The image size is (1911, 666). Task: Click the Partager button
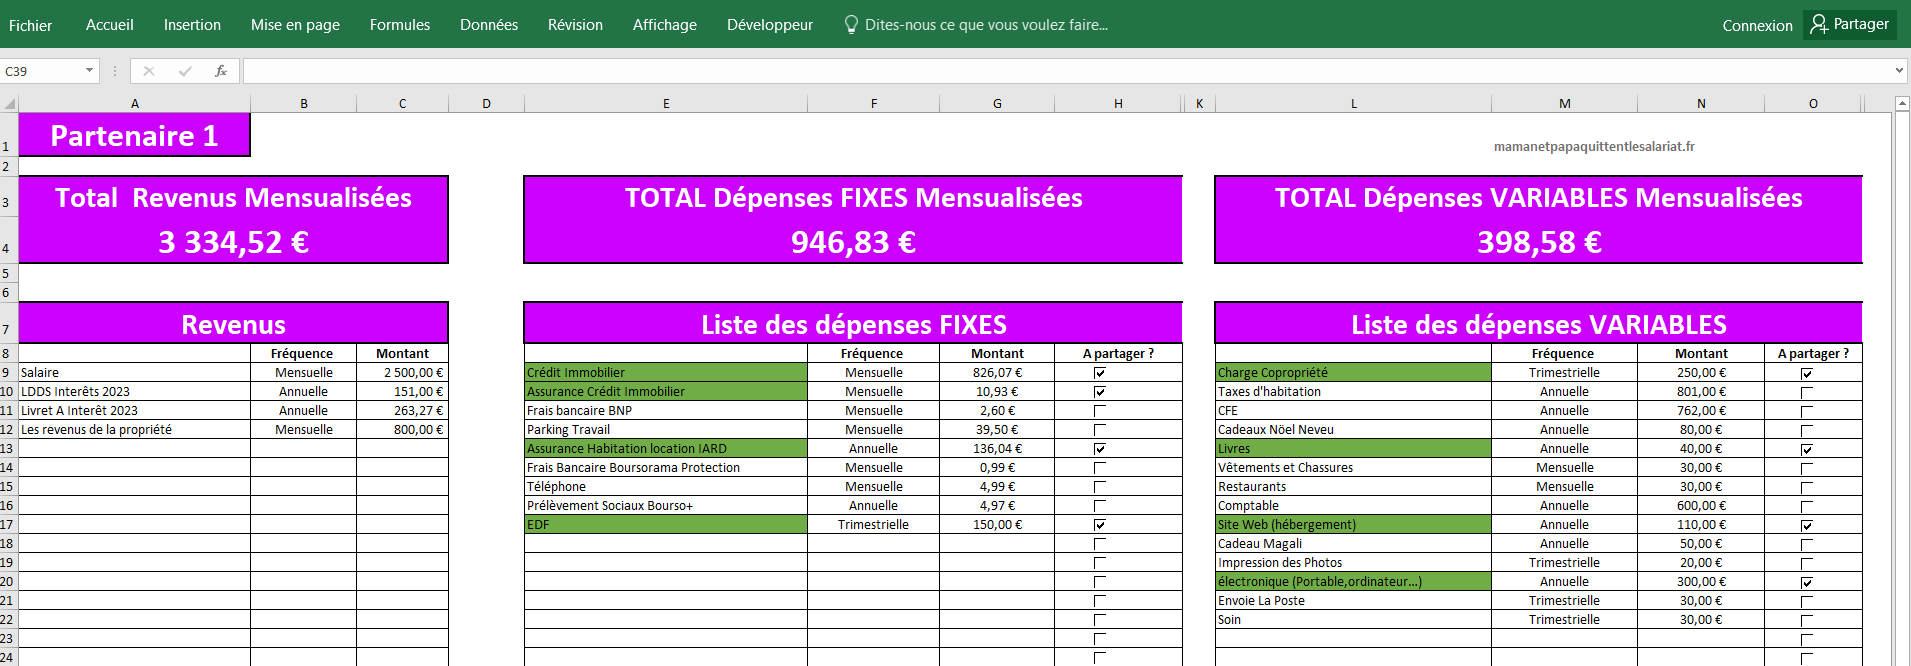(1850, 24)
